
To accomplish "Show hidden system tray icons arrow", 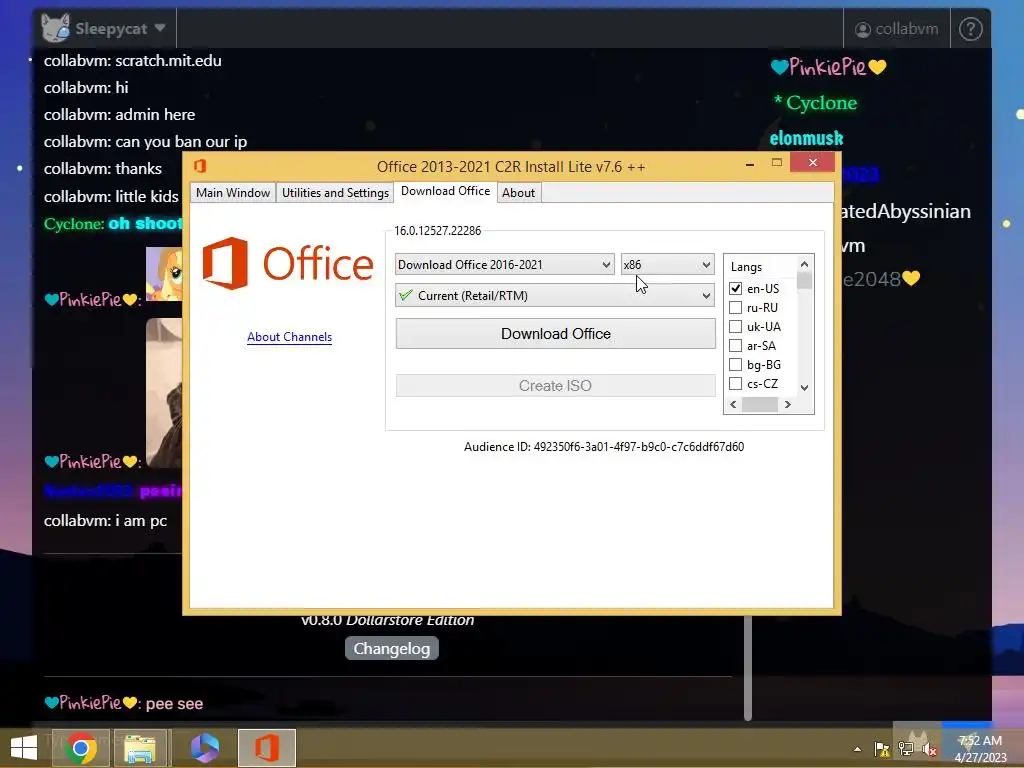I will click(x=857, y=749).
